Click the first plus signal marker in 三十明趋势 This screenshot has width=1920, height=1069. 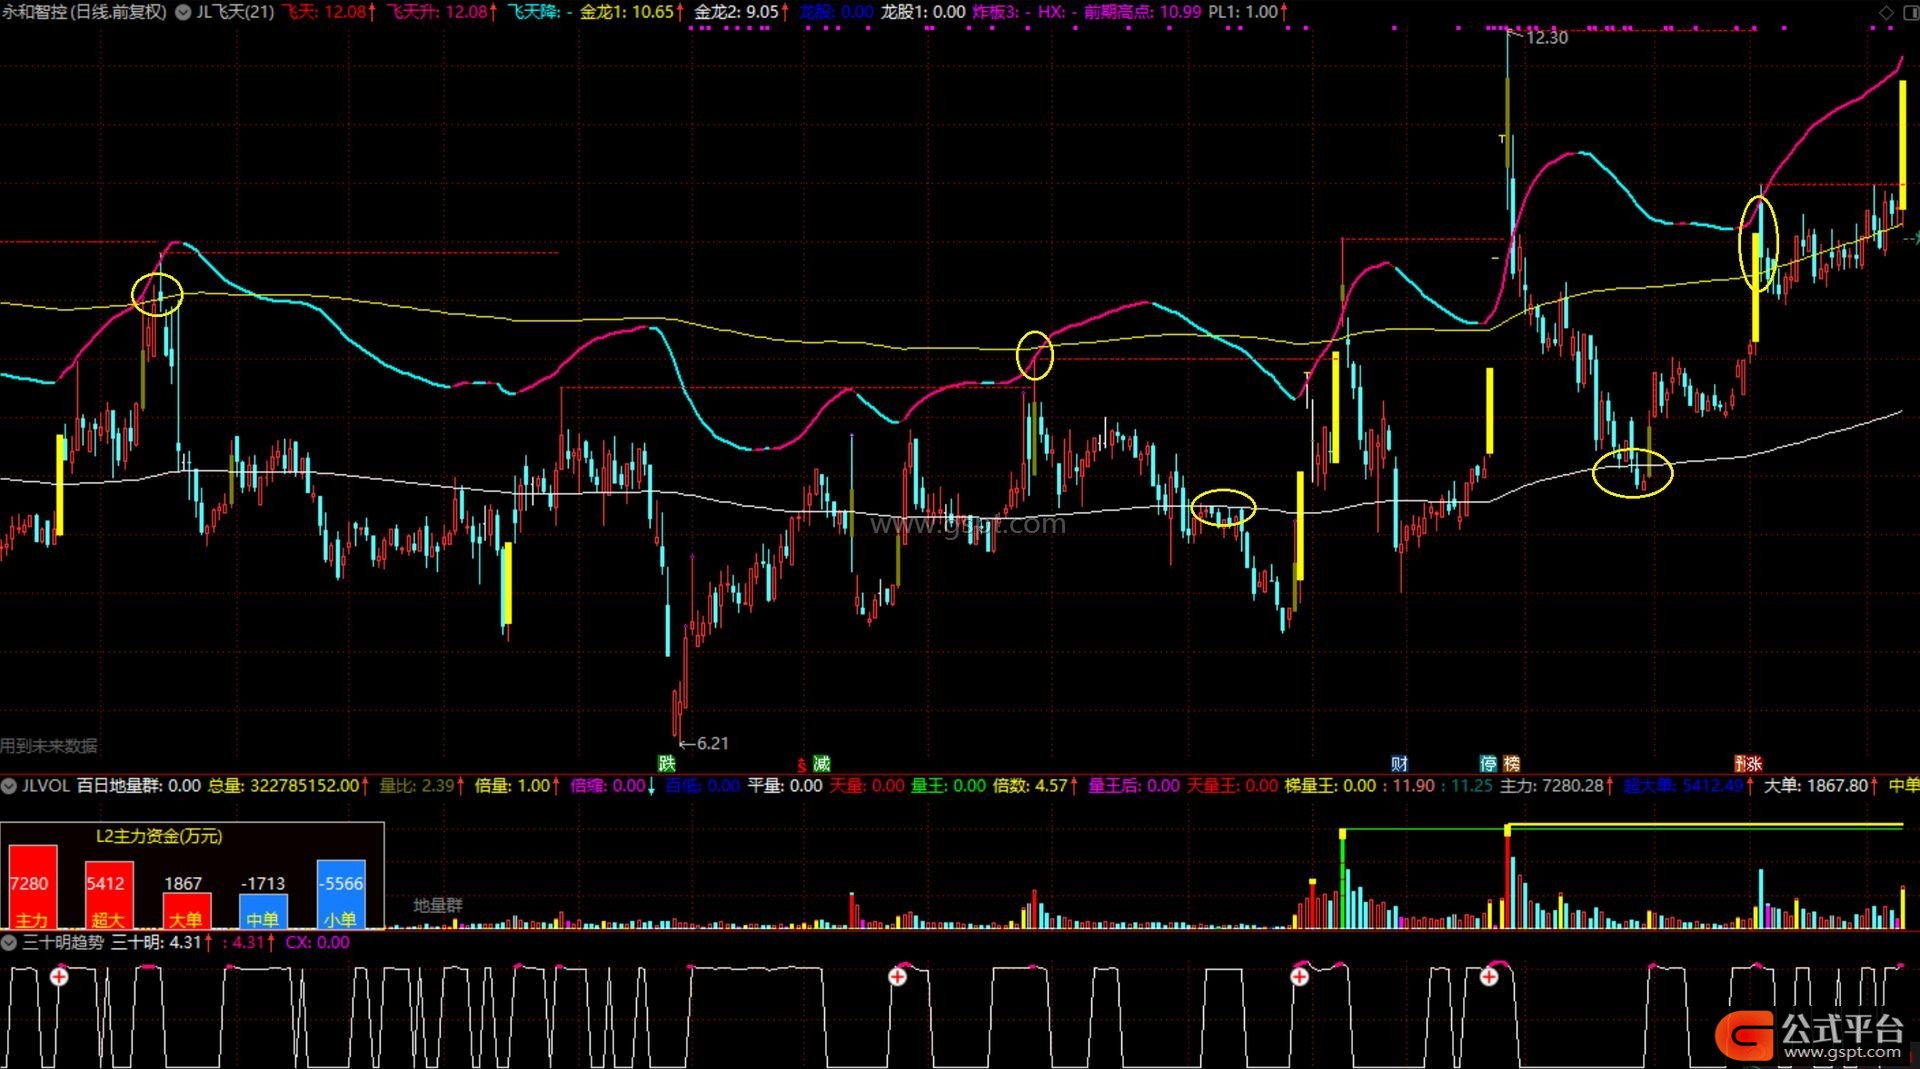pyautogui.click(x=59, y=977)
